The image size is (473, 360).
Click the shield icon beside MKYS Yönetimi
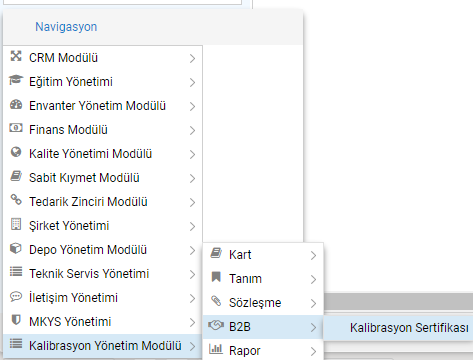[x=16, y=320]
